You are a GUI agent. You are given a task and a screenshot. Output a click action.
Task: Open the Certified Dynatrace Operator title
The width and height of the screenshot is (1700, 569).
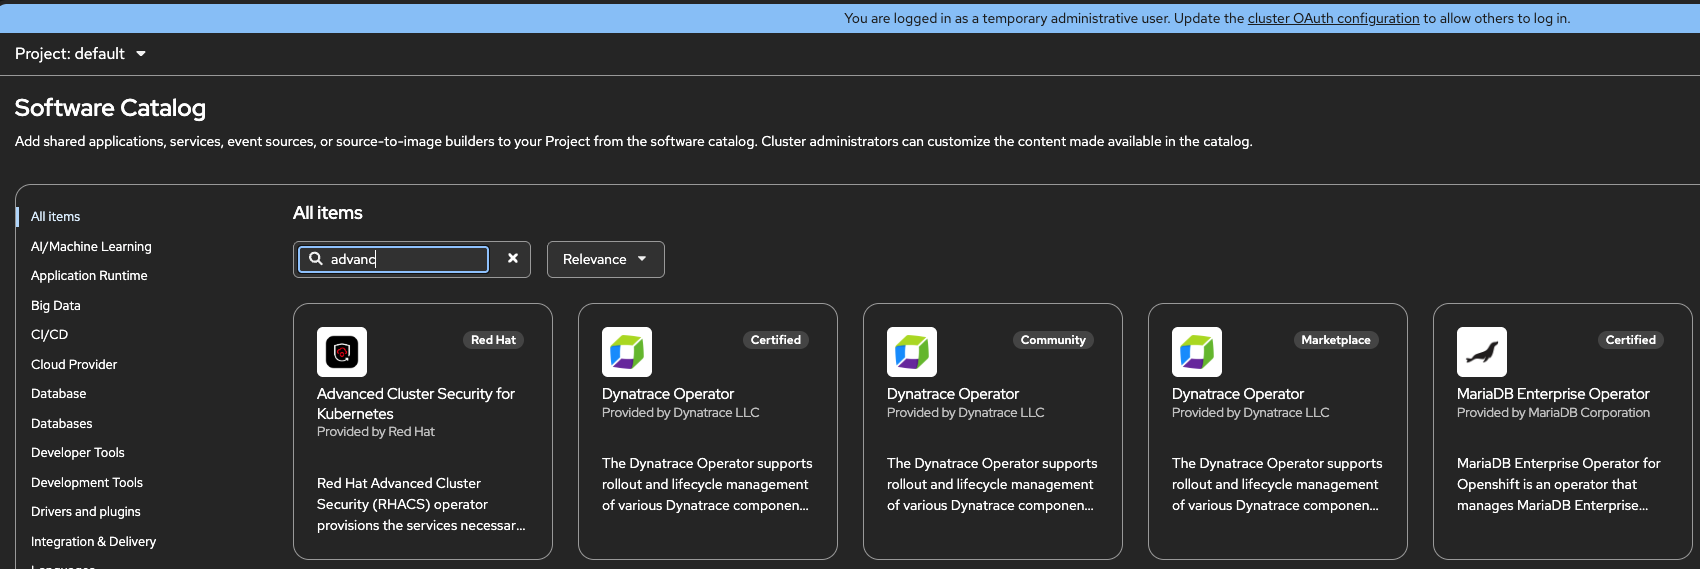pyautogui.click(x=668, y=394)
